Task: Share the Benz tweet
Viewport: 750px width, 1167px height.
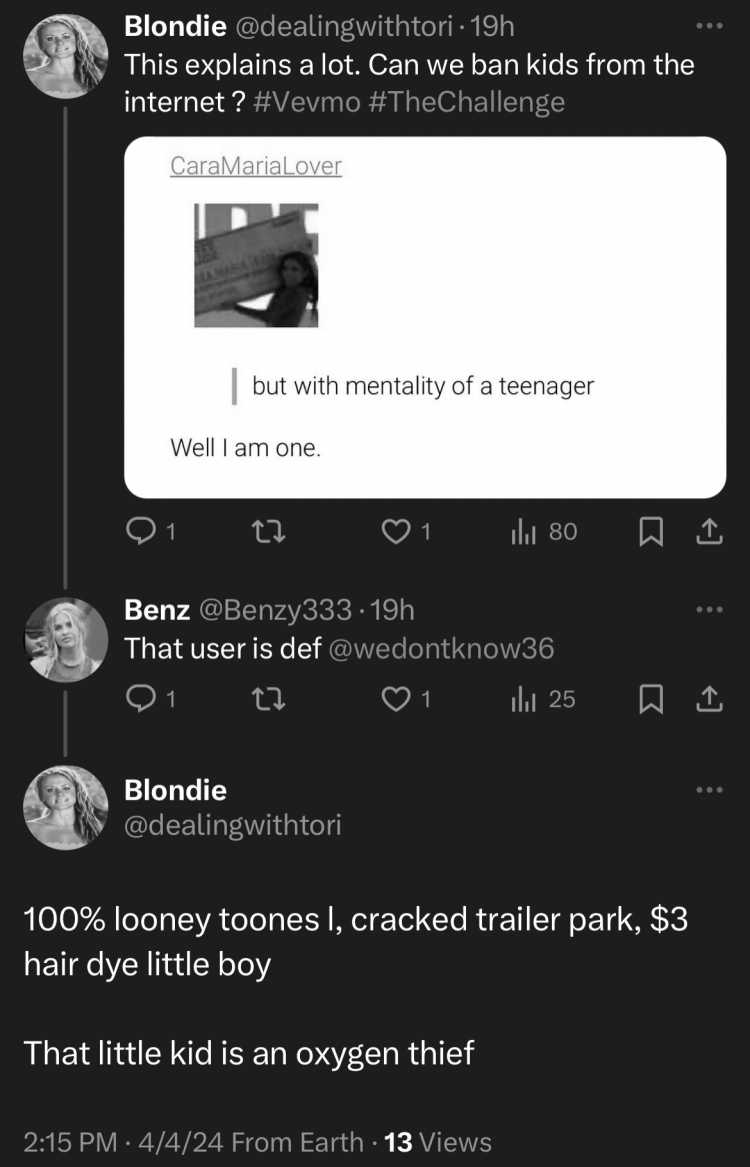Action: (x=710, y=699)
